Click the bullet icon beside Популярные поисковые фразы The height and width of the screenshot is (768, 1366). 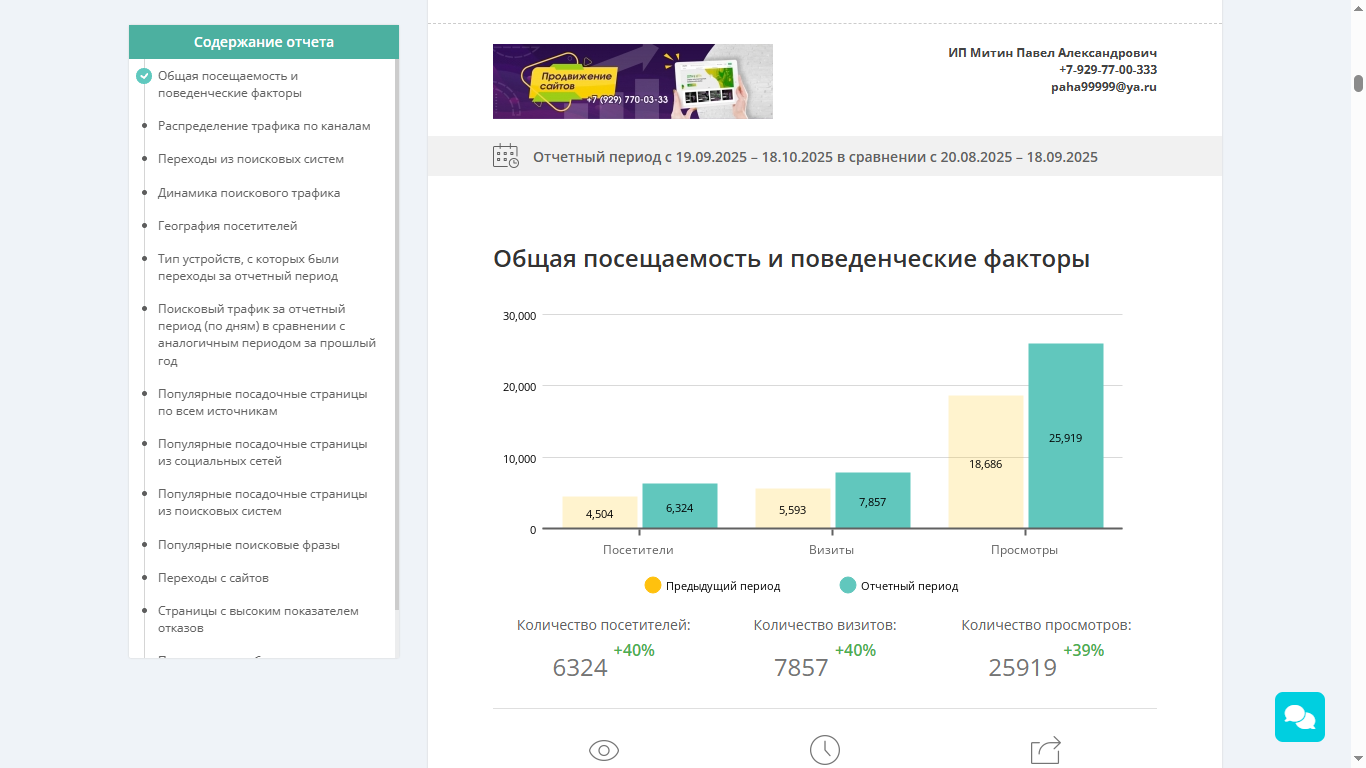[143, 545]
